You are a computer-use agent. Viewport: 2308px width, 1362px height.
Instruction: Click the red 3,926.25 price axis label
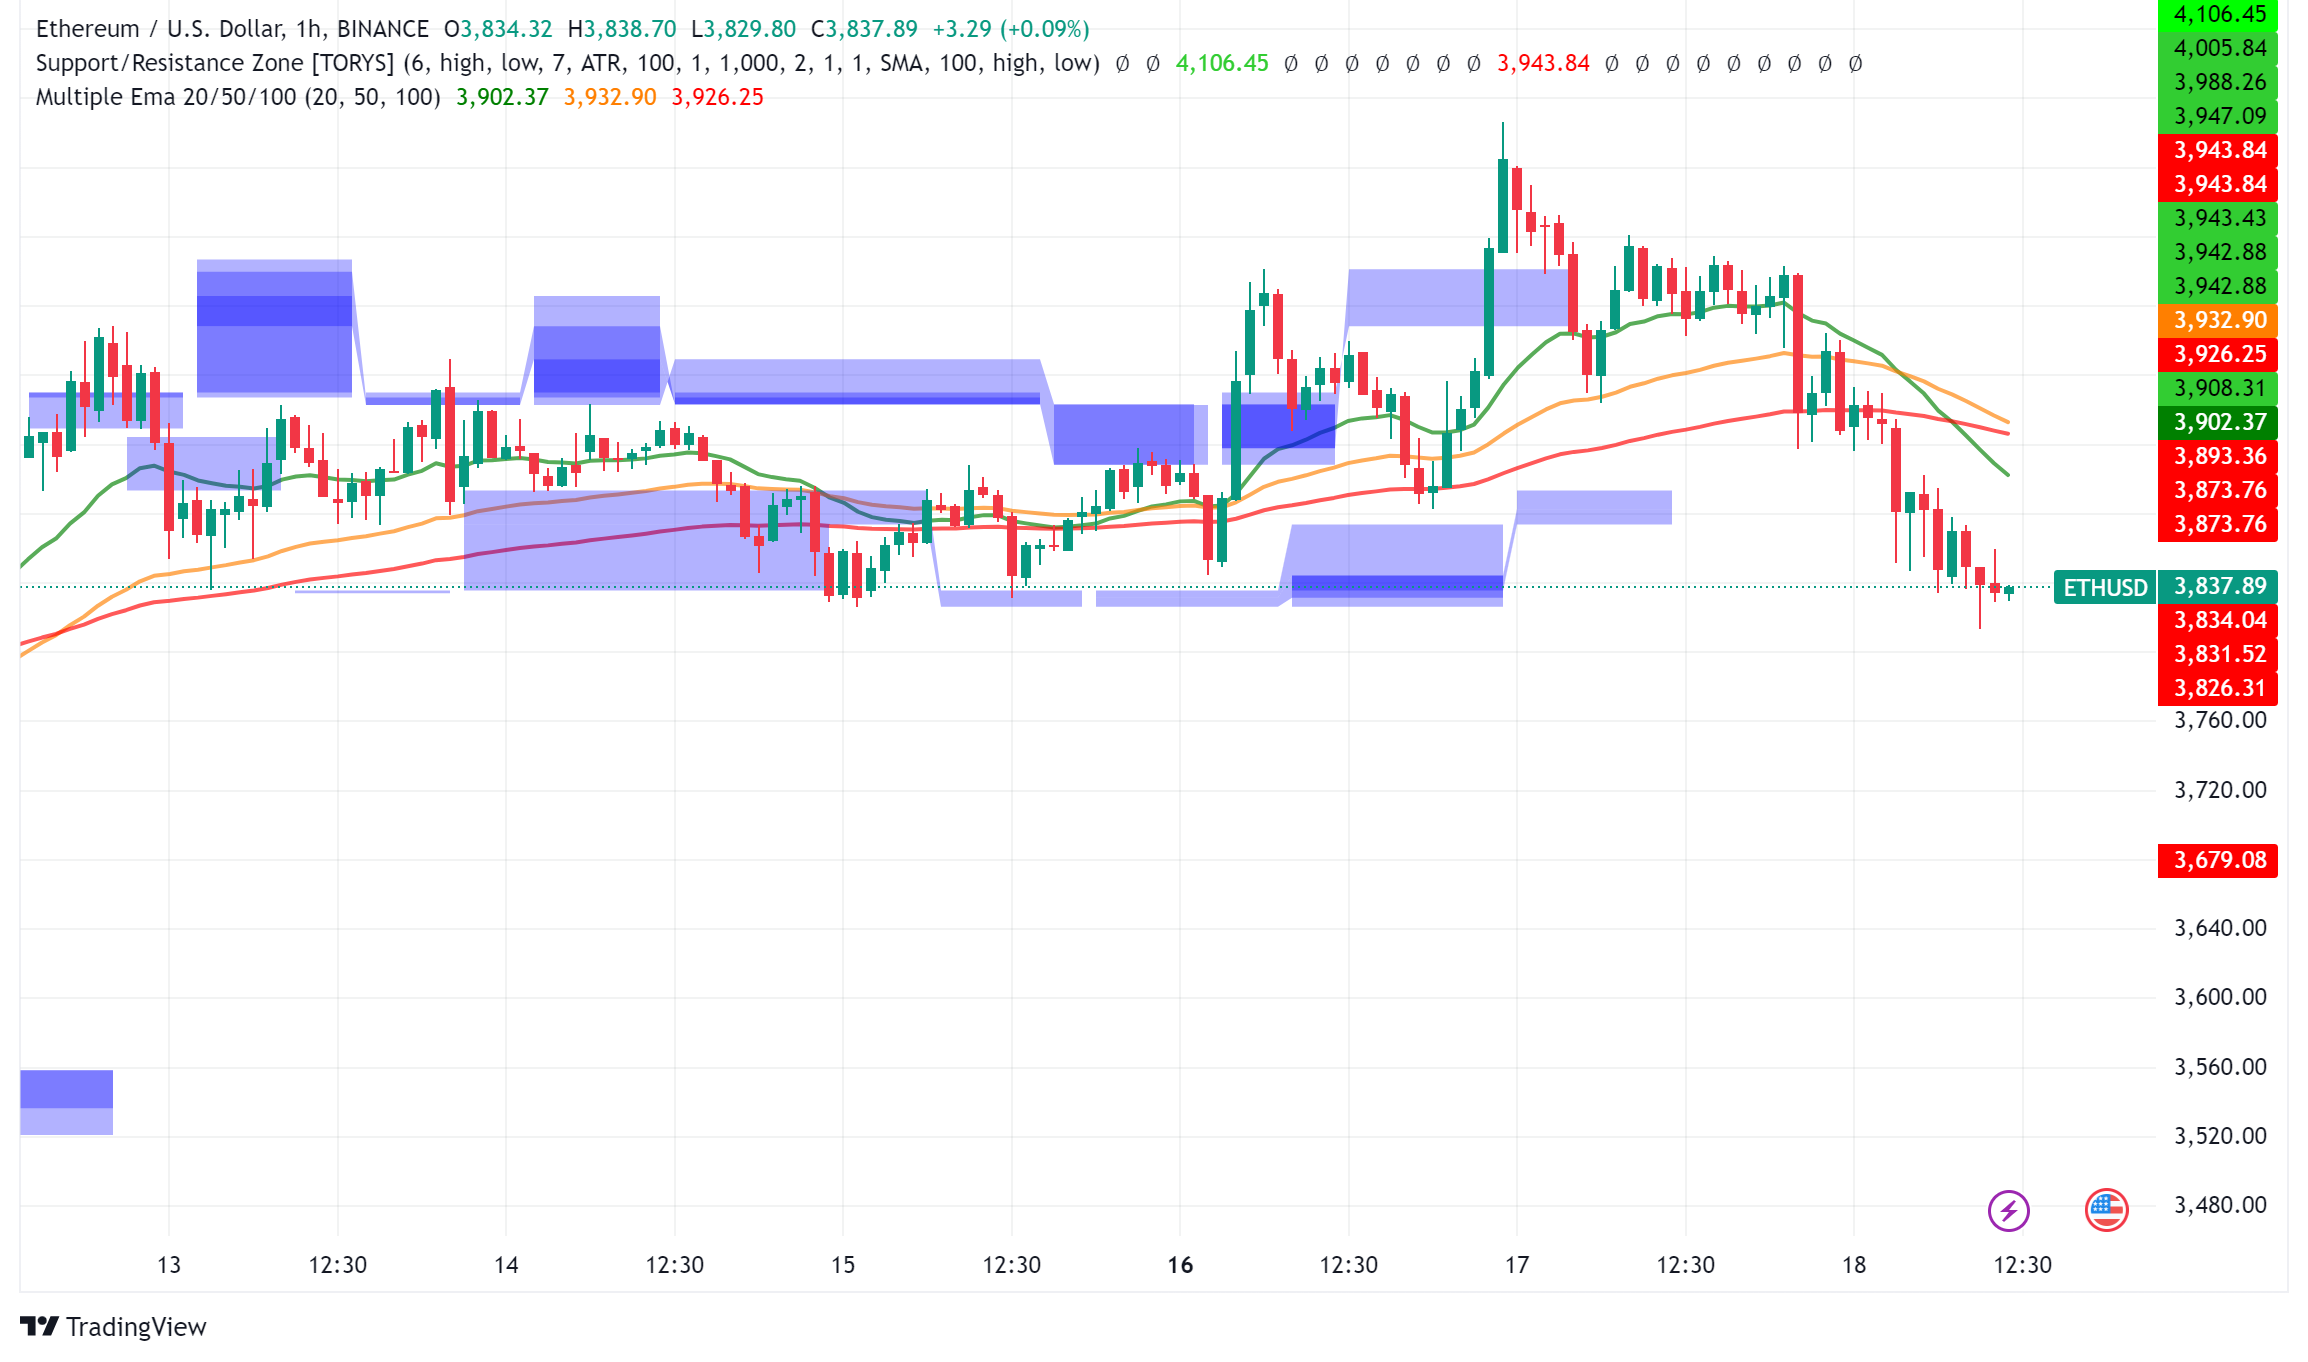coord(2219,354)
